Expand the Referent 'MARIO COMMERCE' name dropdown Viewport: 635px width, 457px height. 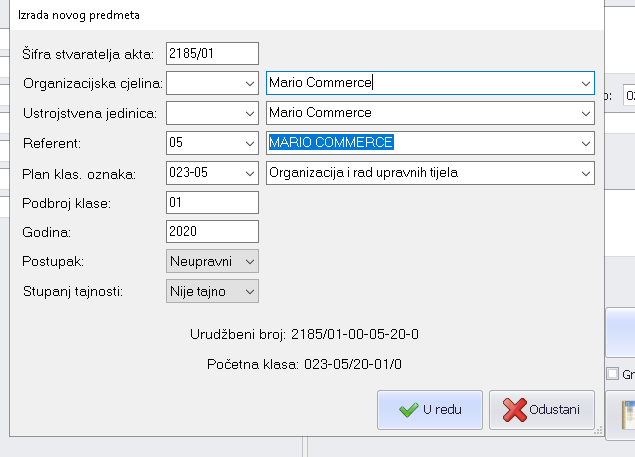584,143
